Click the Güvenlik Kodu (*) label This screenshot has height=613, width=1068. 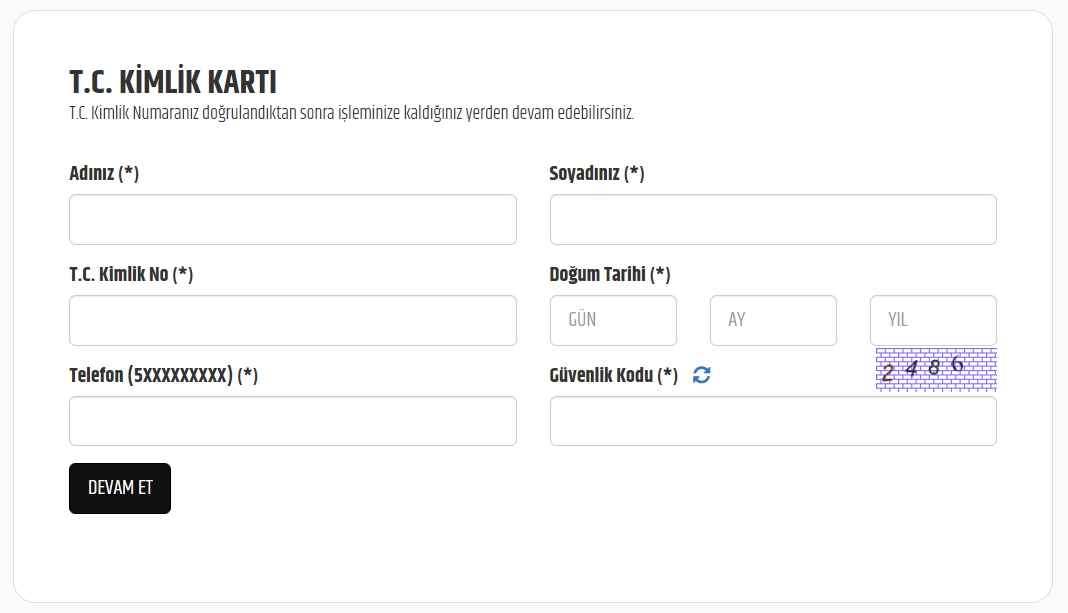(613, 375)
